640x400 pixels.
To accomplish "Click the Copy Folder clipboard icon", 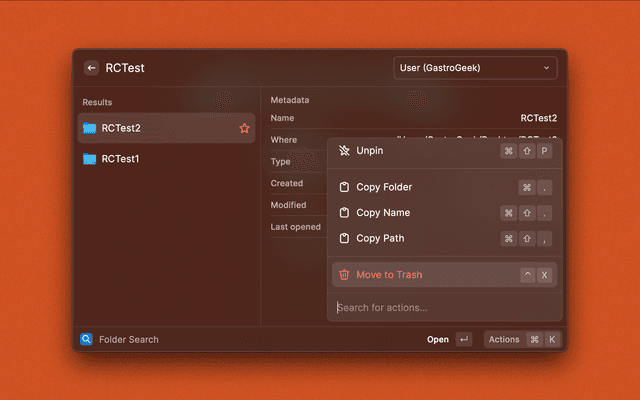I will pos(344,187).
